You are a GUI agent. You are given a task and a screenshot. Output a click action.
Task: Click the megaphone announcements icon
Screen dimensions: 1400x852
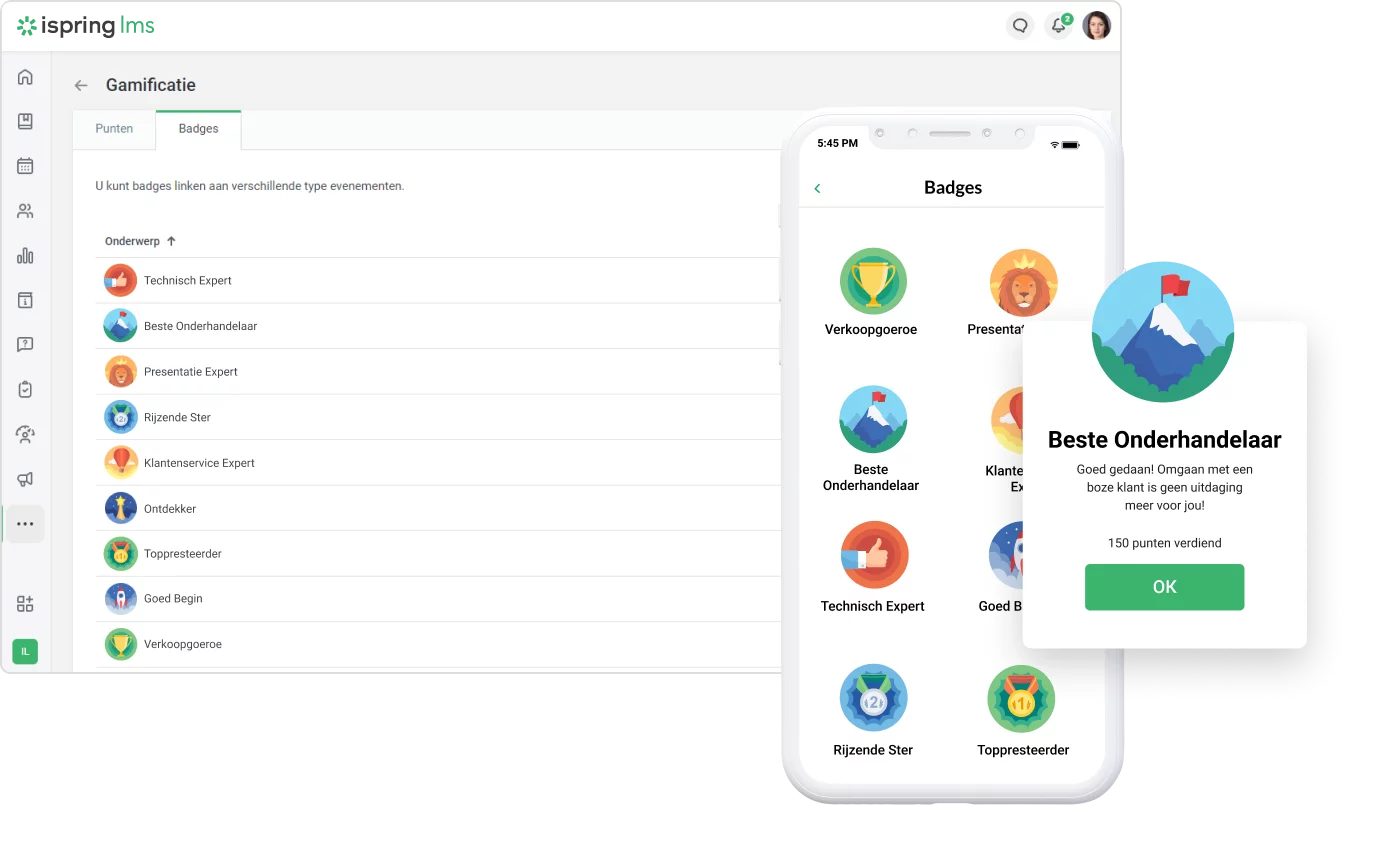pyautogui.click(x=25, y=479)
